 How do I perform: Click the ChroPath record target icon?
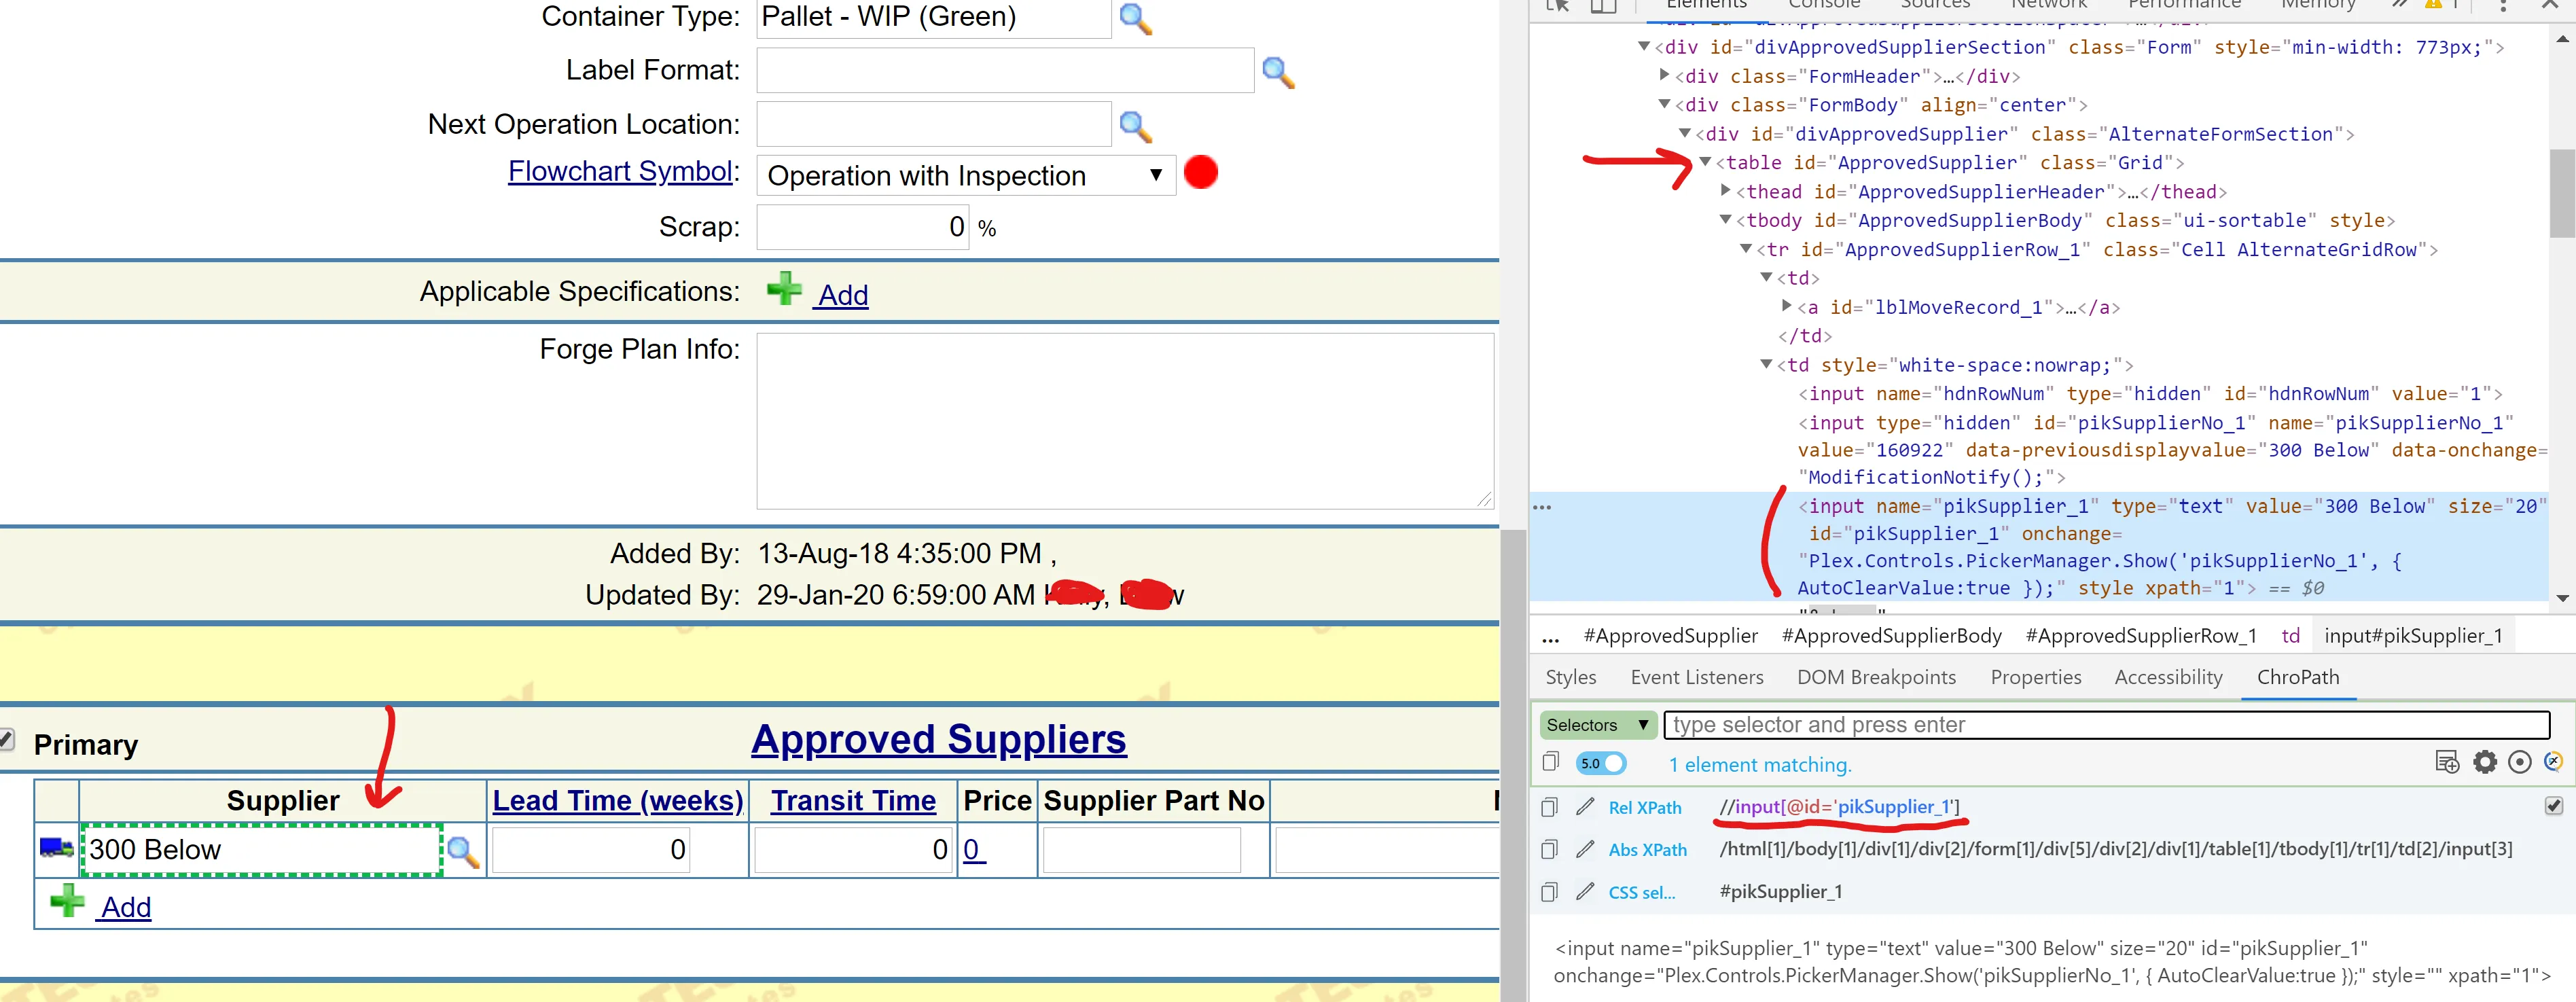point(2520,763)
